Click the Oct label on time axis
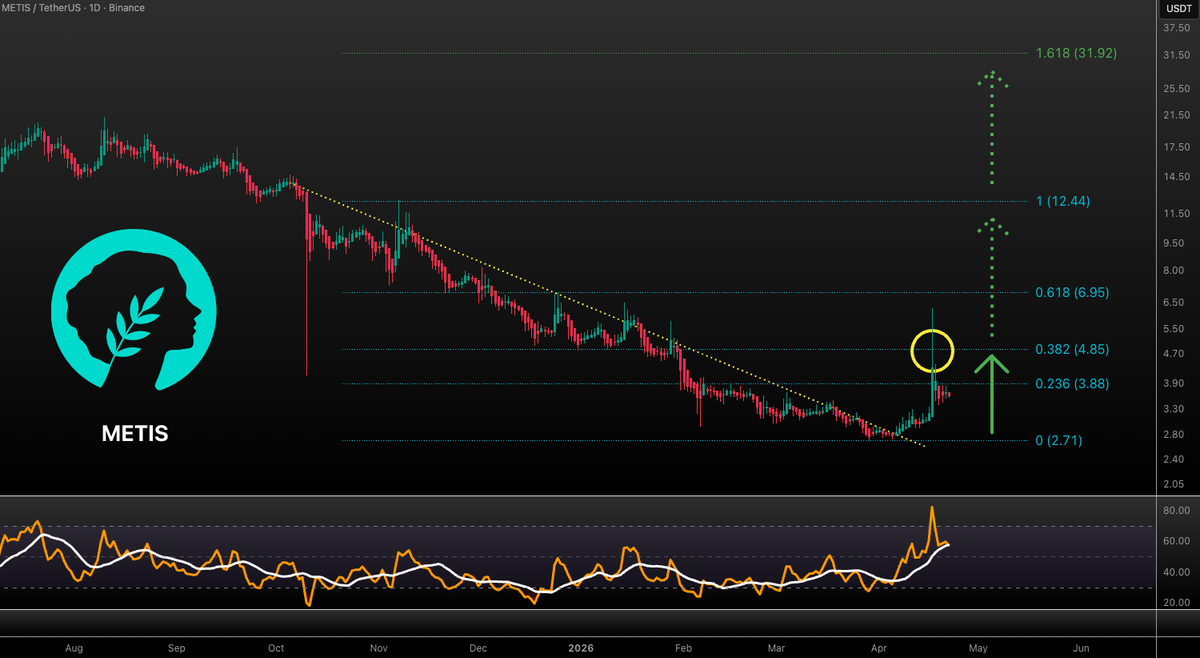The height and width of the screenshot is (658, 1200). coord(278,648)
